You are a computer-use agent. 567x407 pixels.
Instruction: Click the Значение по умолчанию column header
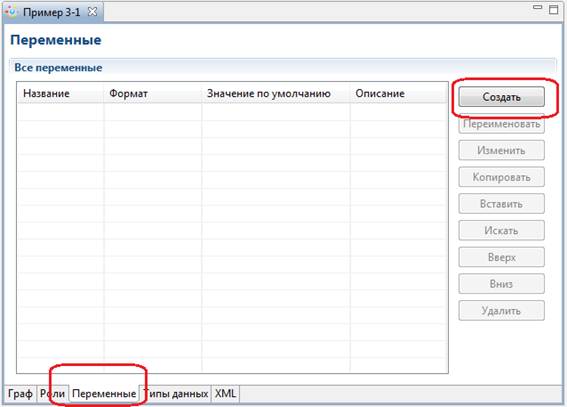[276, 94]
